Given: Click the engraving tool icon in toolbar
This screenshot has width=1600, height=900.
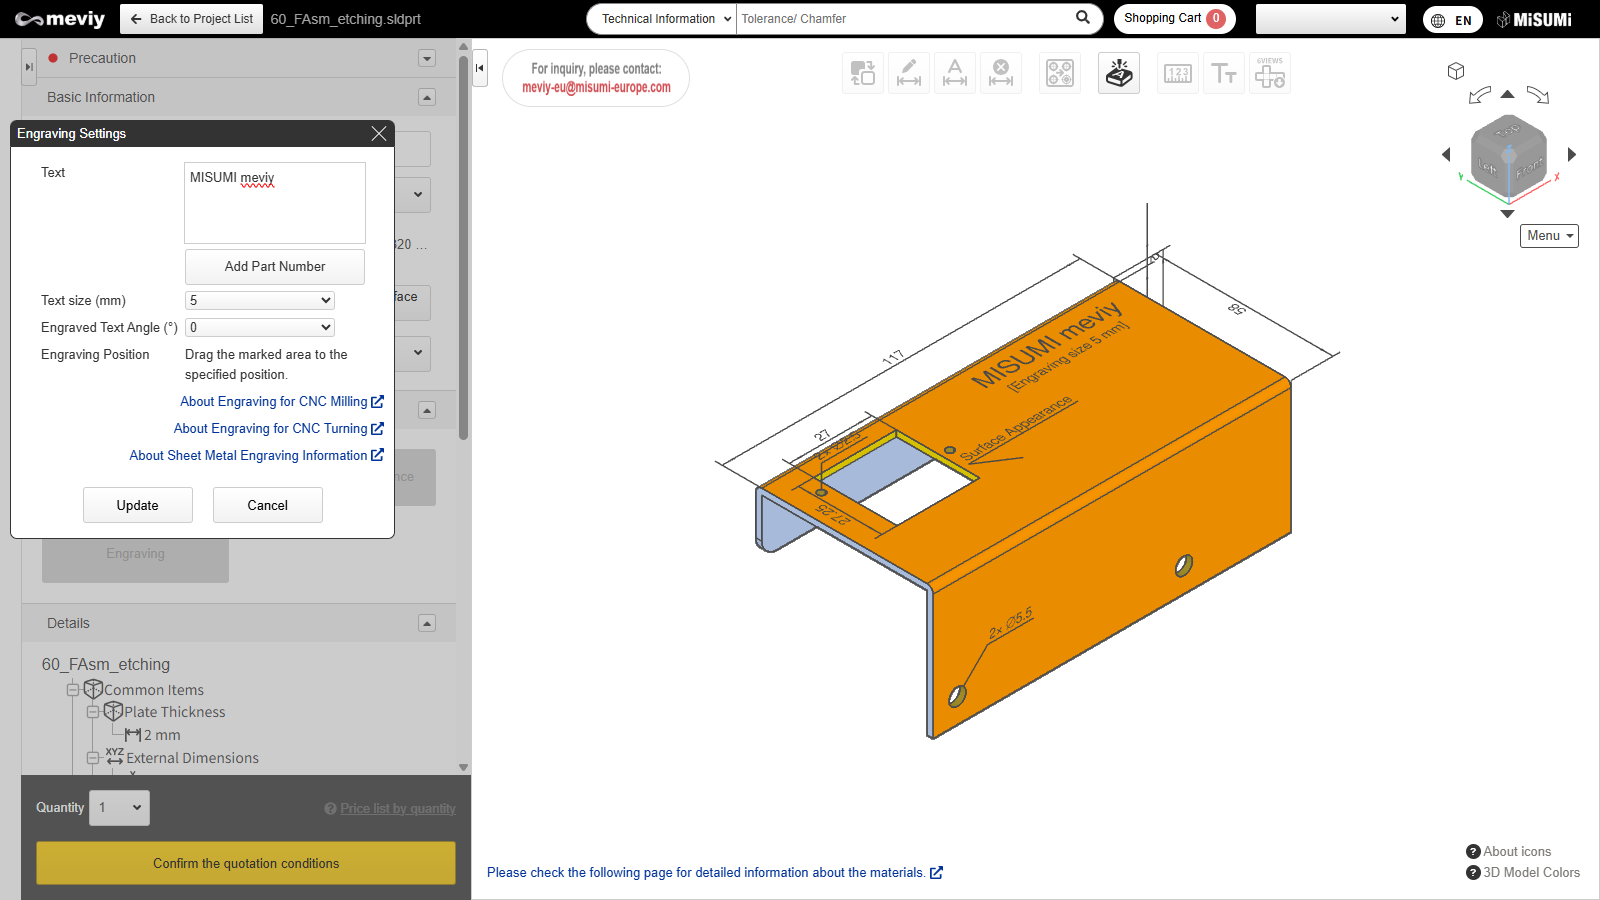Looking at the screenshot, I should click(x=1119, y=73).
